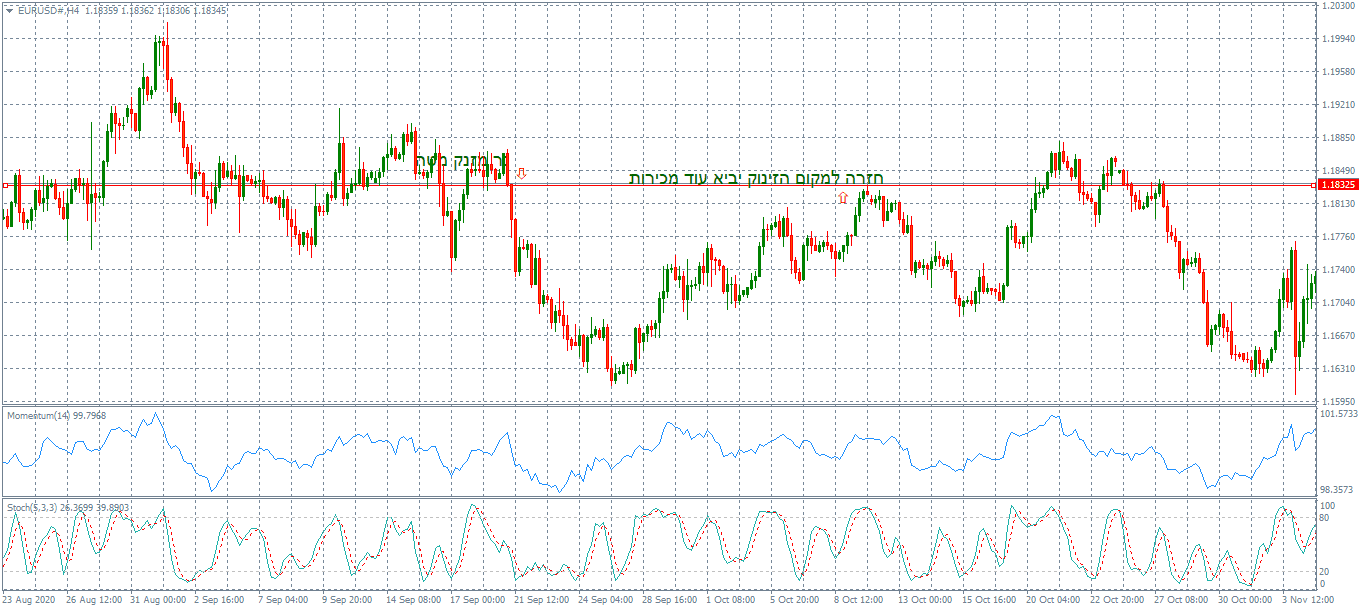Click price scale value 1.16310
The image size is (1362, 611).
coord(1338,369)
